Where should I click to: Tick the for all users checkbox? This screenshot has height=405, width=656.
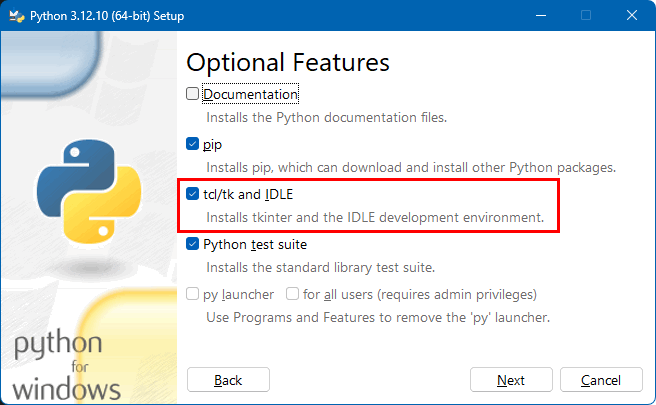(292, 294)
